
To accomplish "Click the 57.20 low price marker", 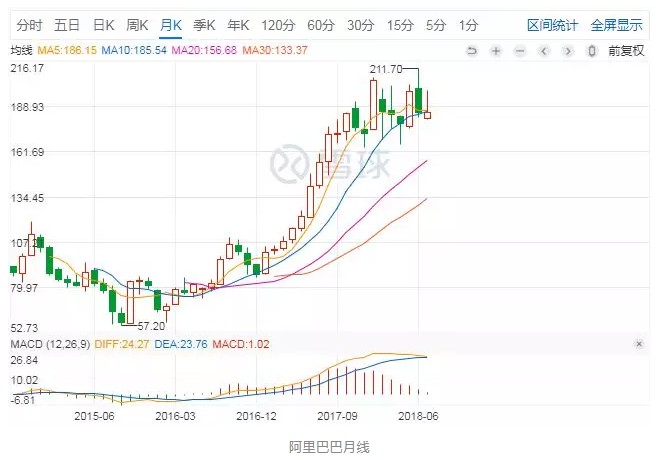I will pos(151,326).
